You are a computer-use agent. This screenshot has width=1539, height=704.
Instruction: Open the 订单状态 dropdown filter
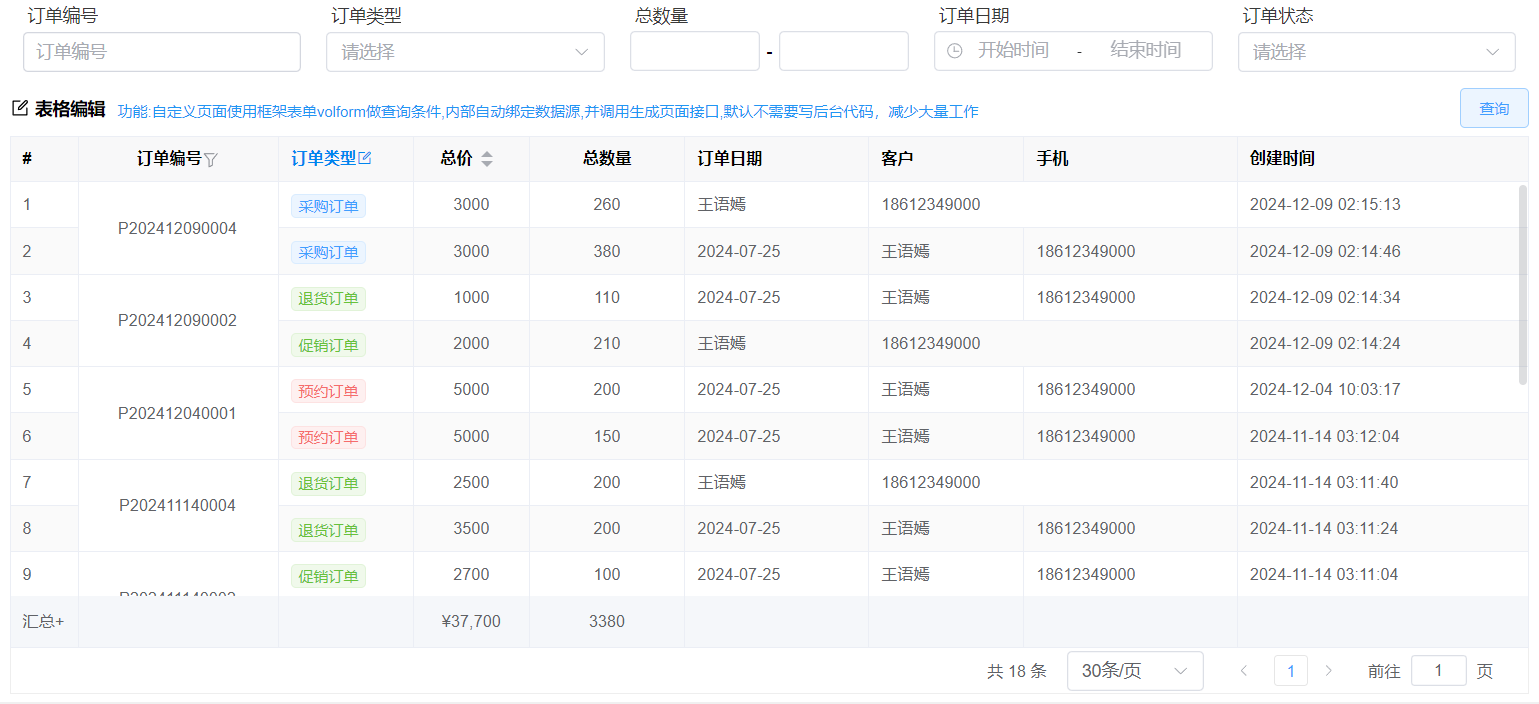pos(1376,52)
